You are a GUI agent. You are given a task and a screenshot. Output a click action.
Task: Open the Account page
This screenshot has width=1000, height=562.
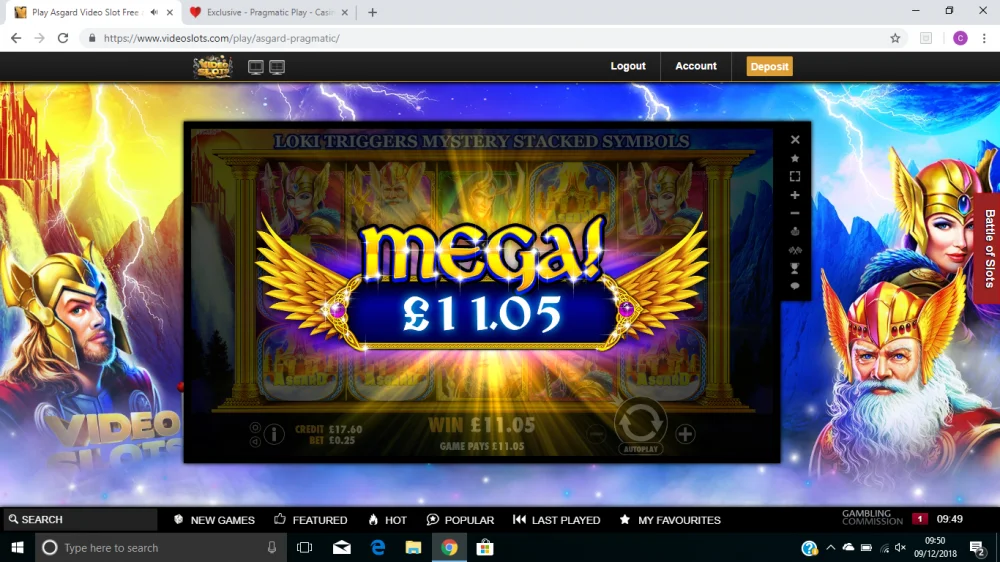(696, 66)
